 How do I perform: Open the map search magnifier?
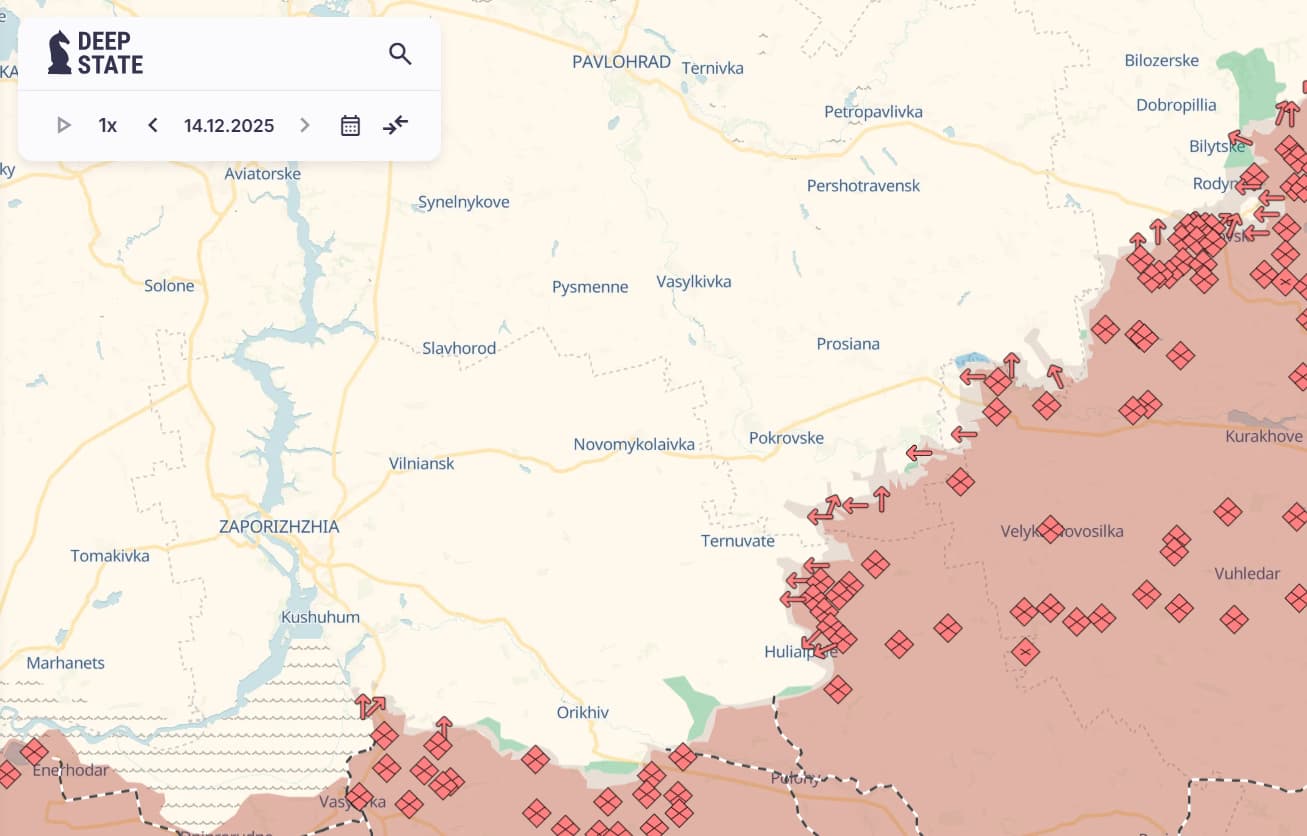(400, 54)
